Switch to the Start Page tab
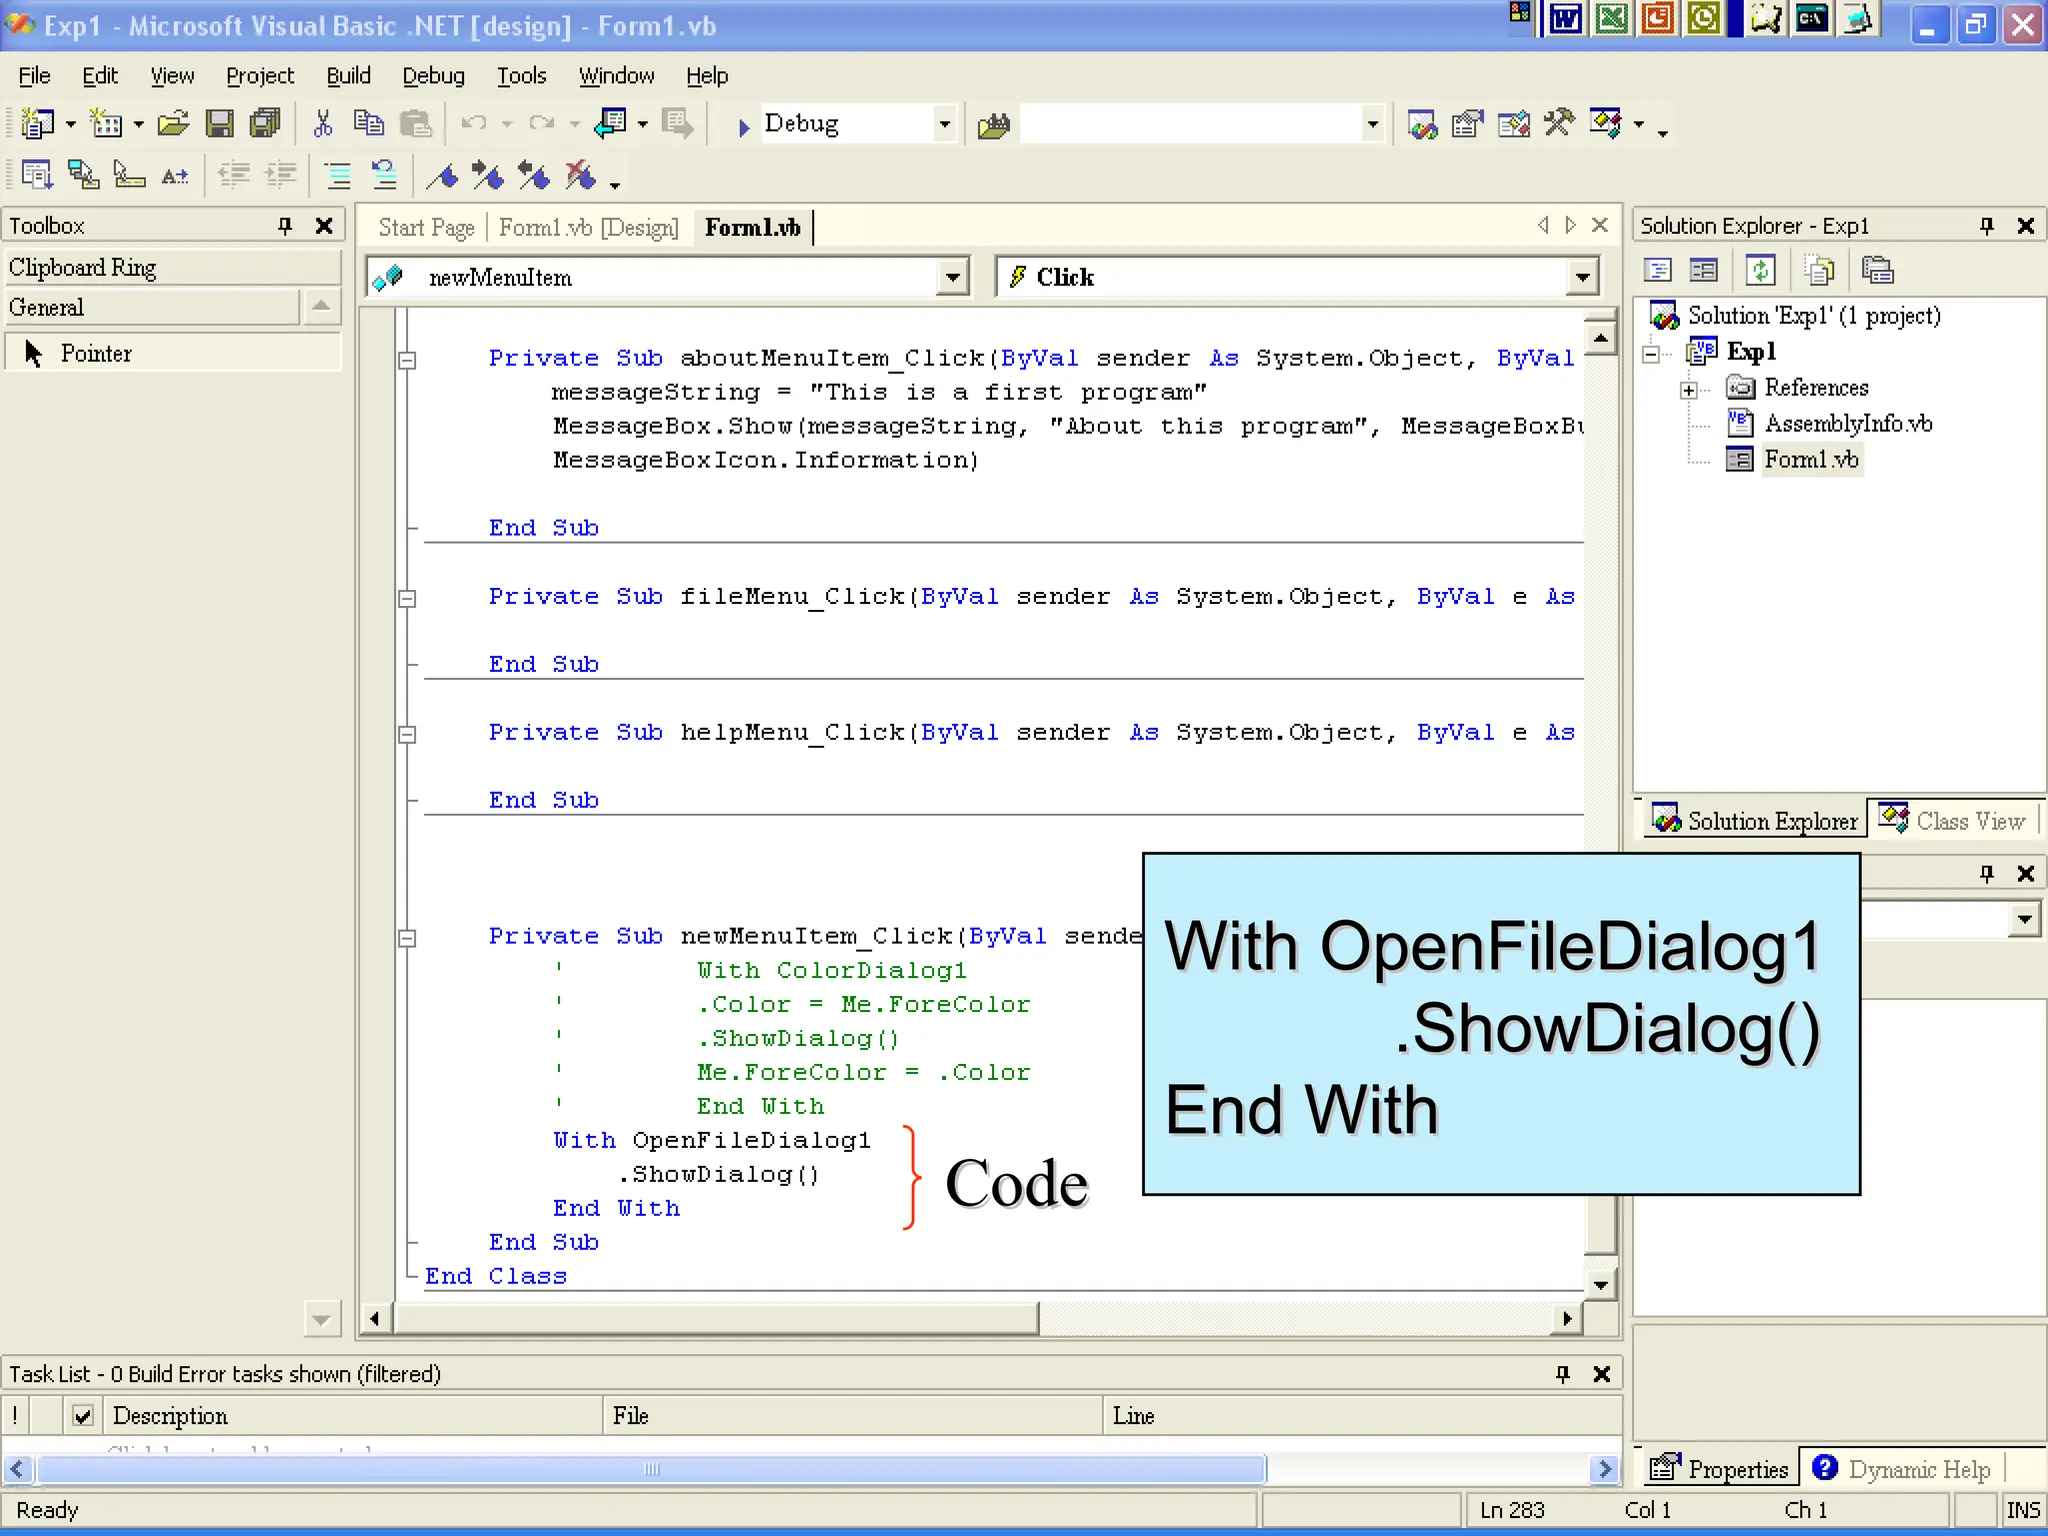 (x=426, y=228)
